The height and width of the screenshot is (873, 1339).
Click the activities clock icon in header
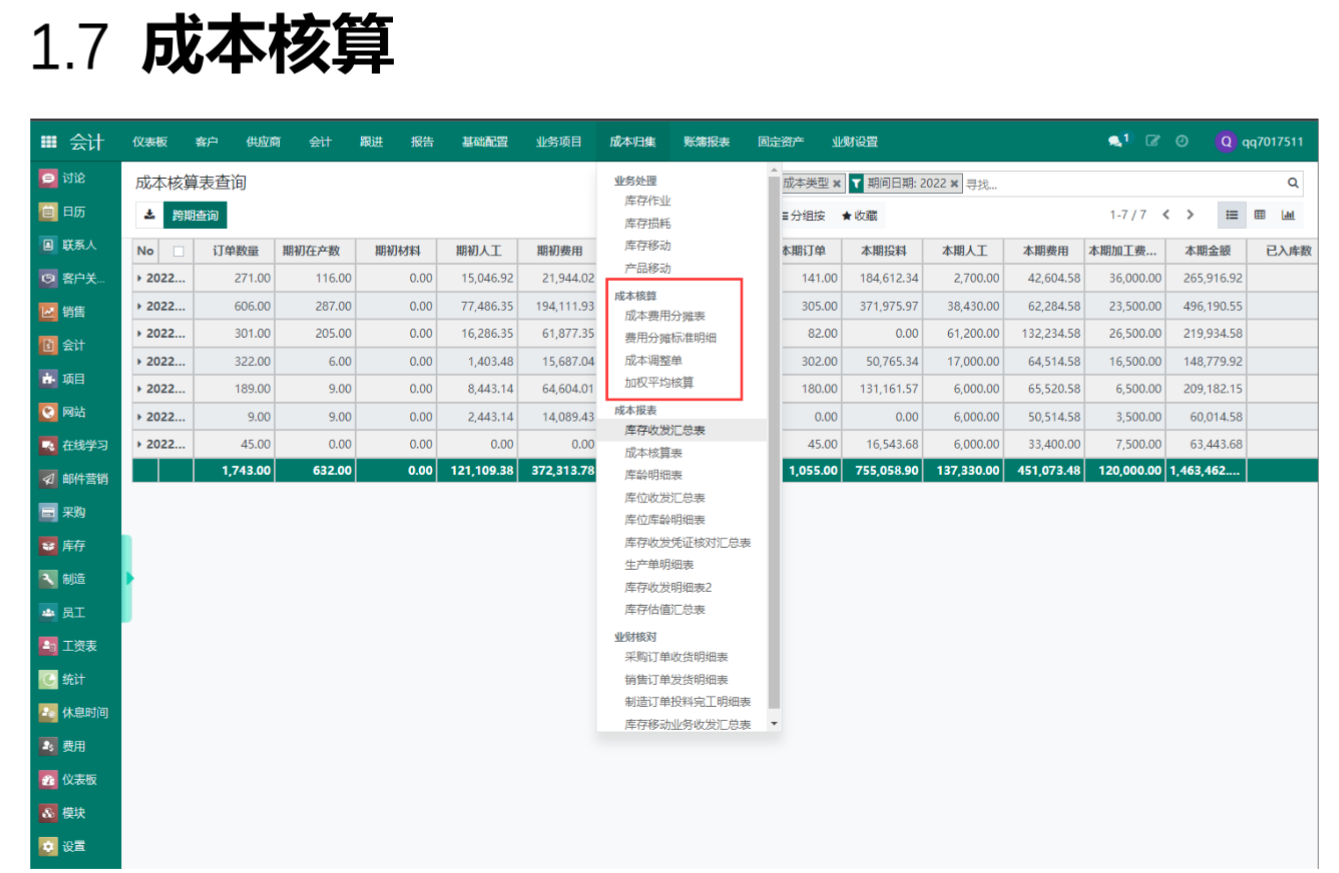[x=1182, y=142]
